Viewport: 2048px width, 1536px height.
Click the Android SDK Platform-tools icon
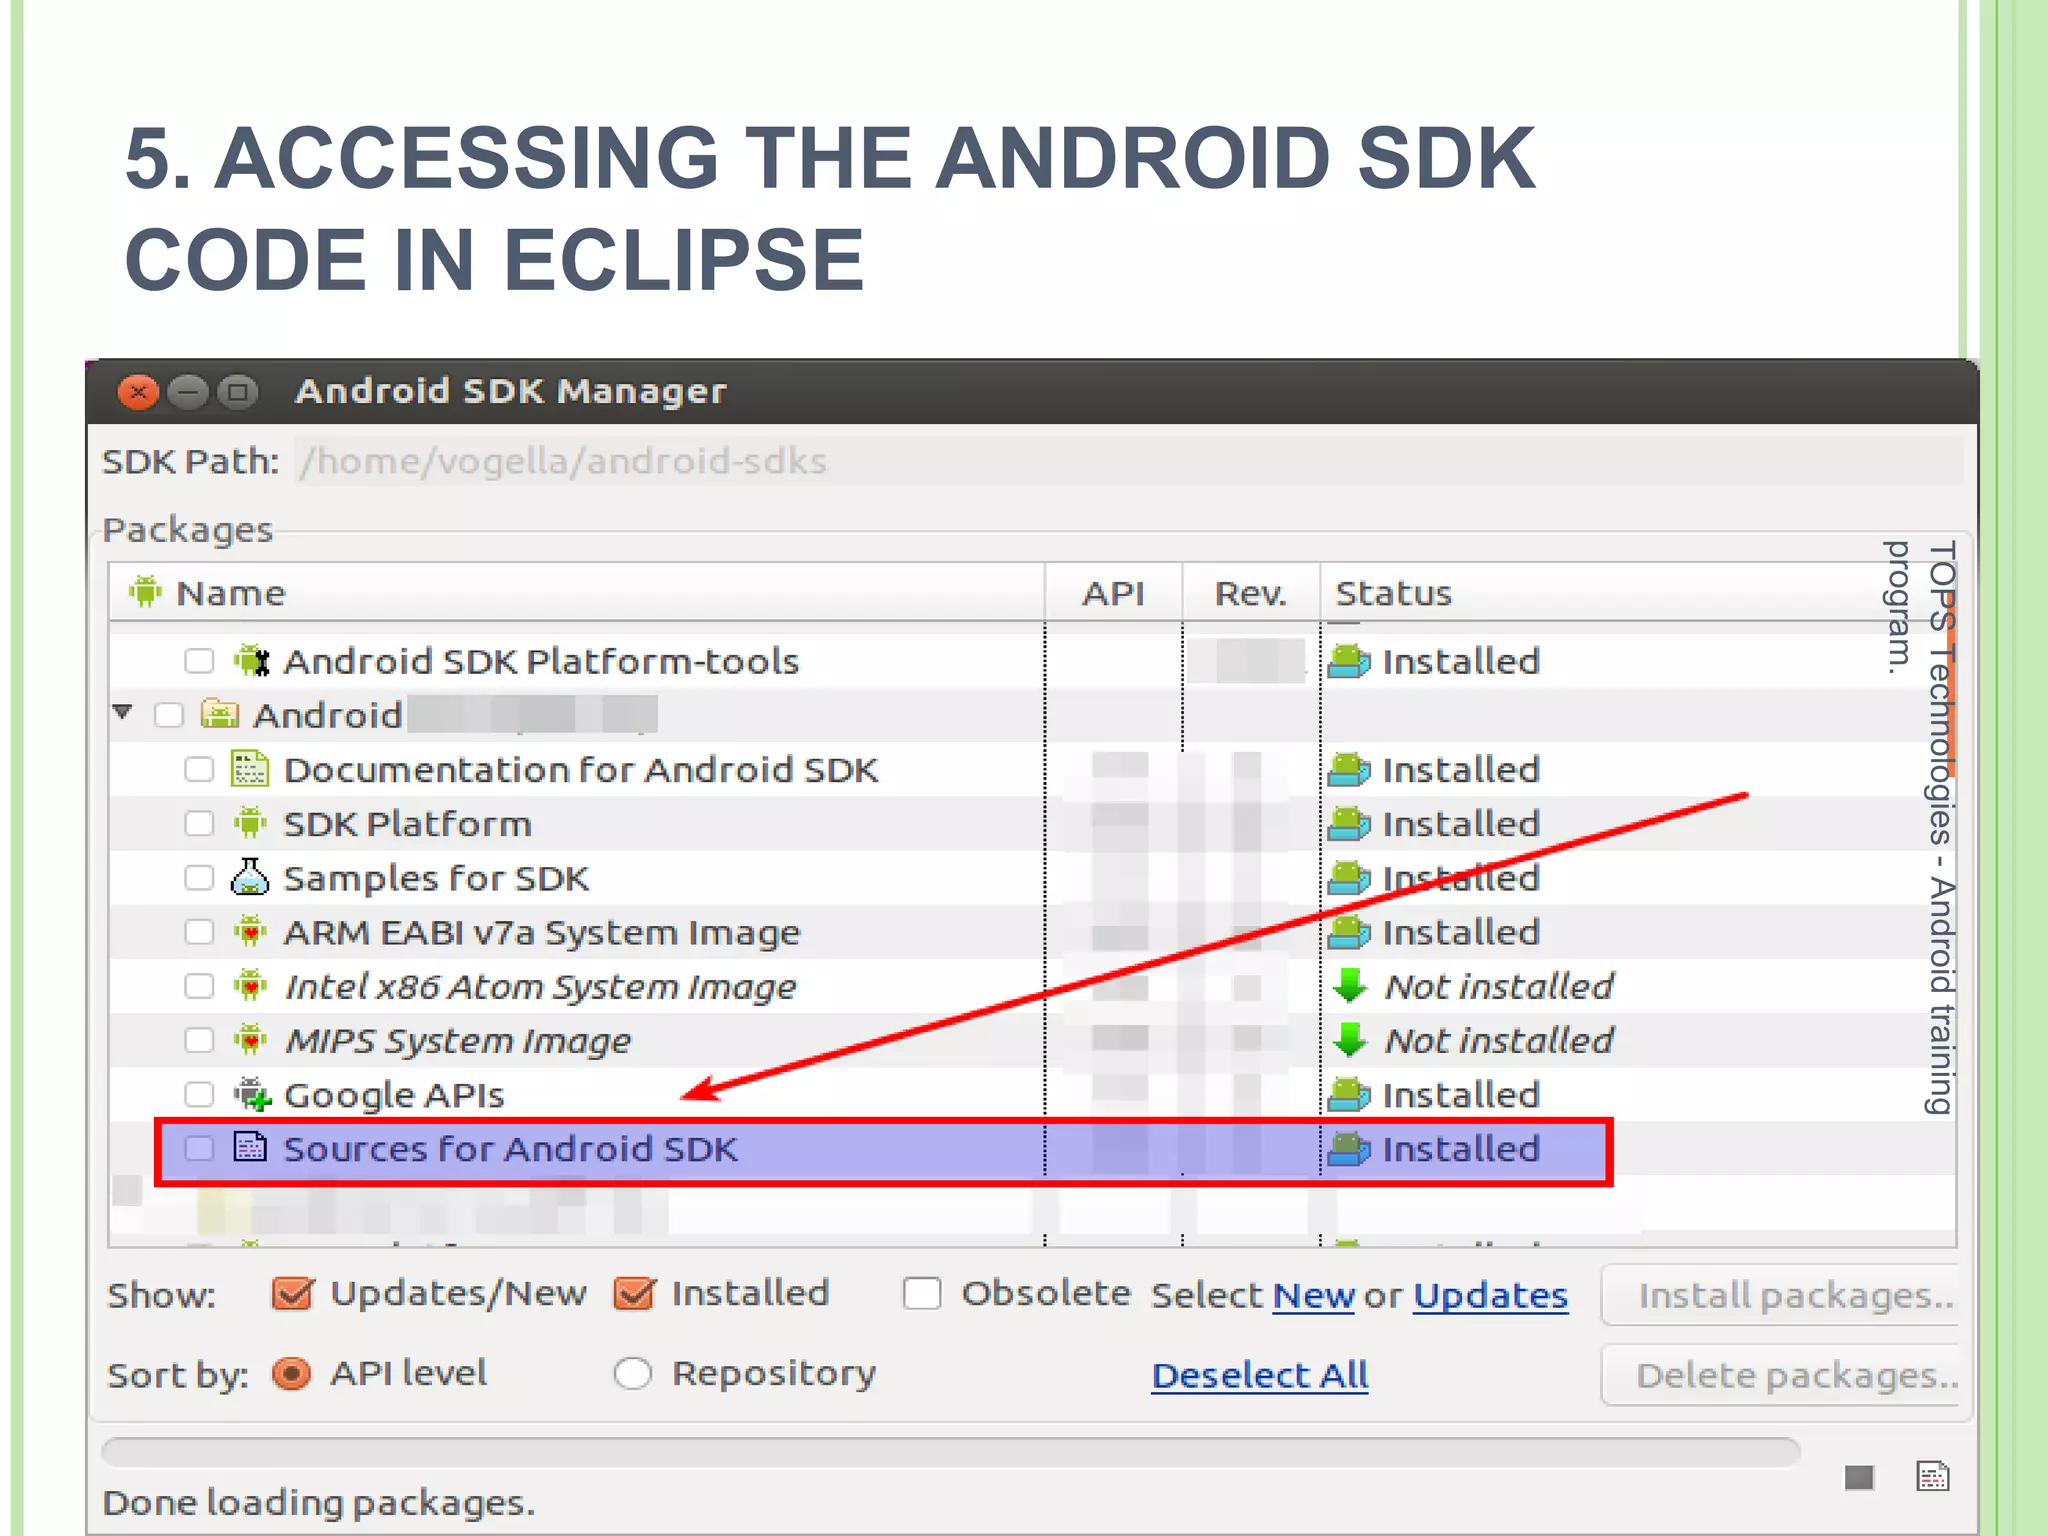click(252, 661)
